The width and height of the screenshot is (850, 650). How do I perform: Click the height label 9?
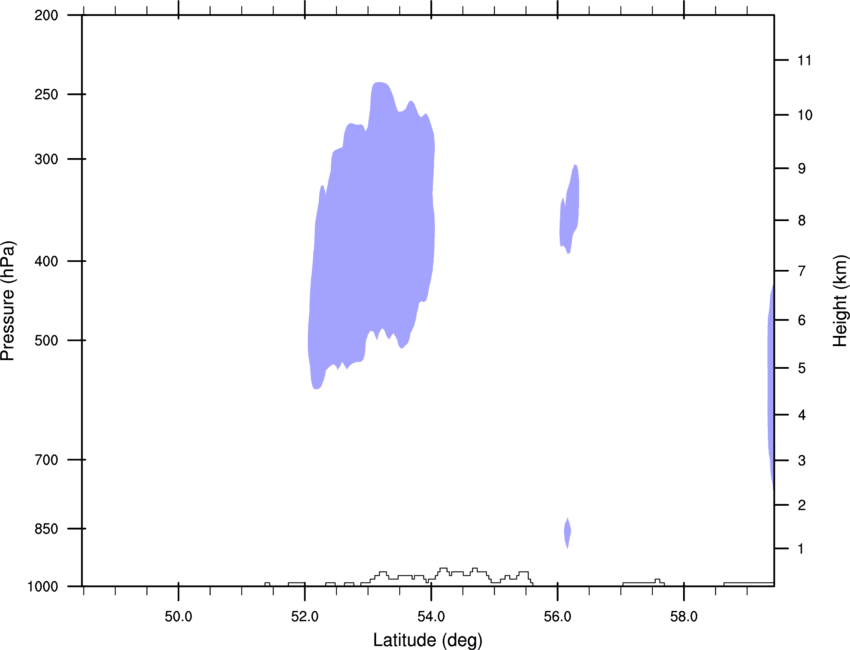801,169
